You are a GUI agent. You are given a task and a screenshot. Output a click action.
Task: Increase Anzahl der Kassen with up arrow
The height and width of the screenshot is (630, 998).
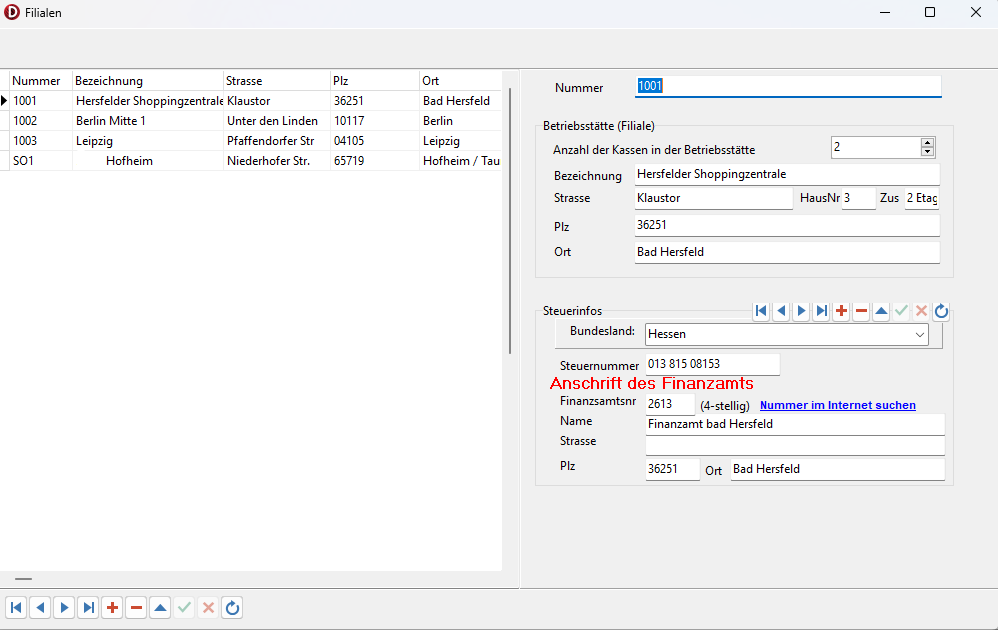[927, 143]
